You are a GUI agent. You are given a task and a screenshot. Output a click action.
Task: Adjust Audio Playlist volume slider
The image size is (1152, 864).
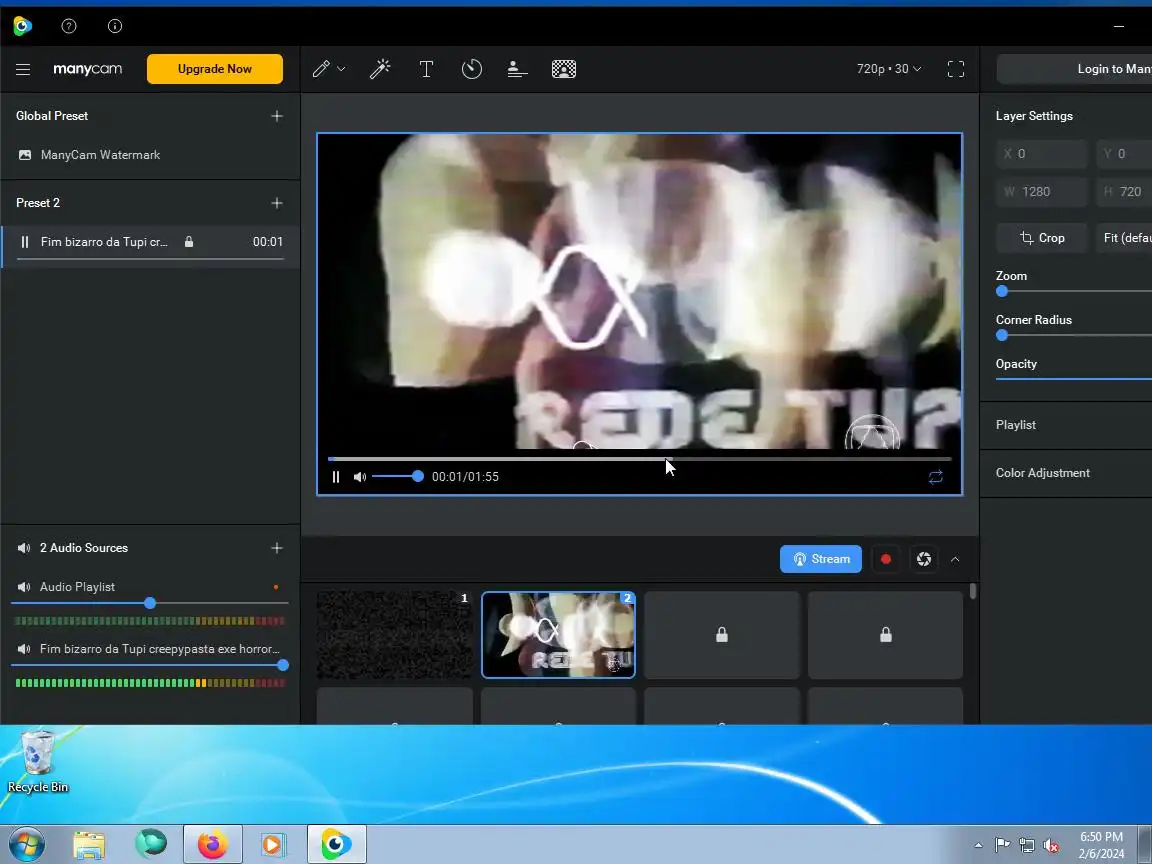tap(150, 603)
